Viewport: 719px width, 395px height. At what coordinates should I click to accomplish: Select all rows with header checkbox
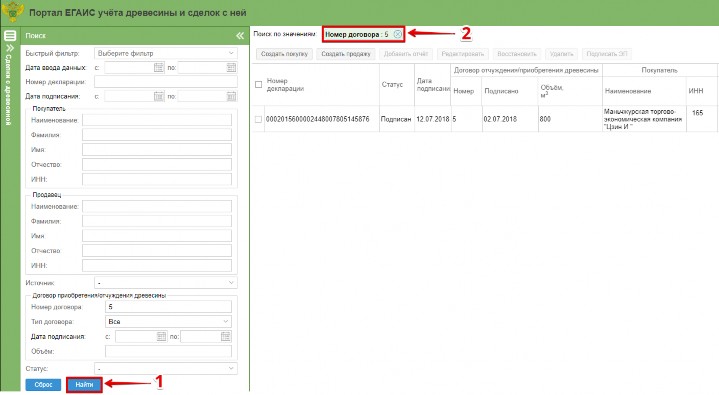(x=258, y=84)
